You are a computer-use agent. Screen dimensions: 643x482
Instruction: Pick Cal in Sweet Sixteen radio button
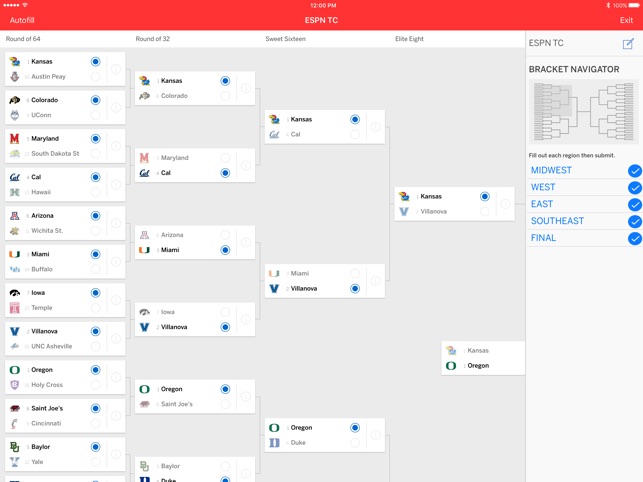[355, 135]
